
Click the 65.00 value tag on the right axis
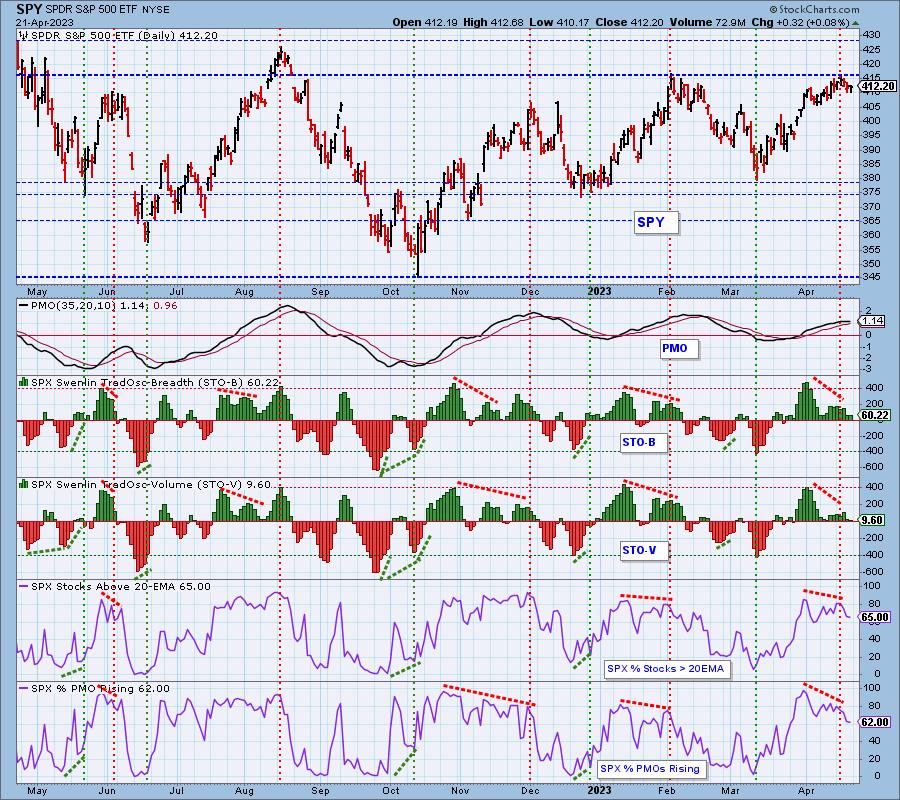(x=876, y=618)
